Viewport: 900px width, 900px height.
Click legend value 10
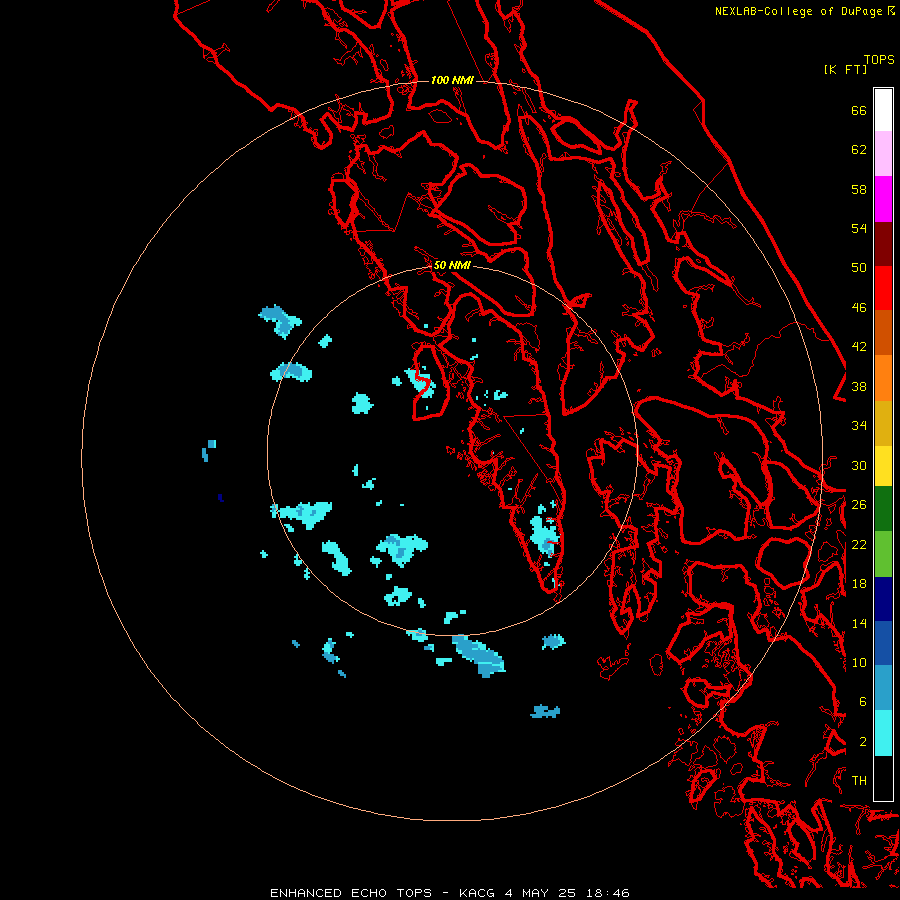(x=859, y=662)
